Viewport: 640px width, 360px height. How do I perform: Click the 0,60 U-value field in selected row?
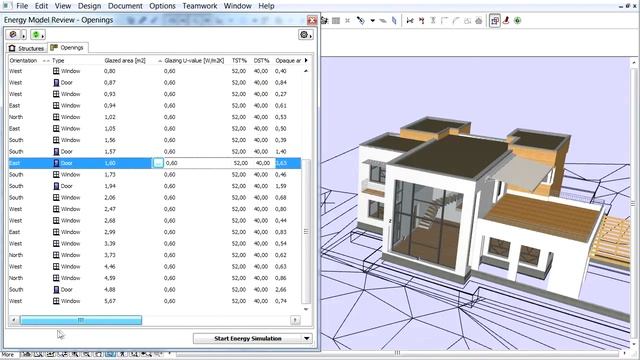point(198,163)
